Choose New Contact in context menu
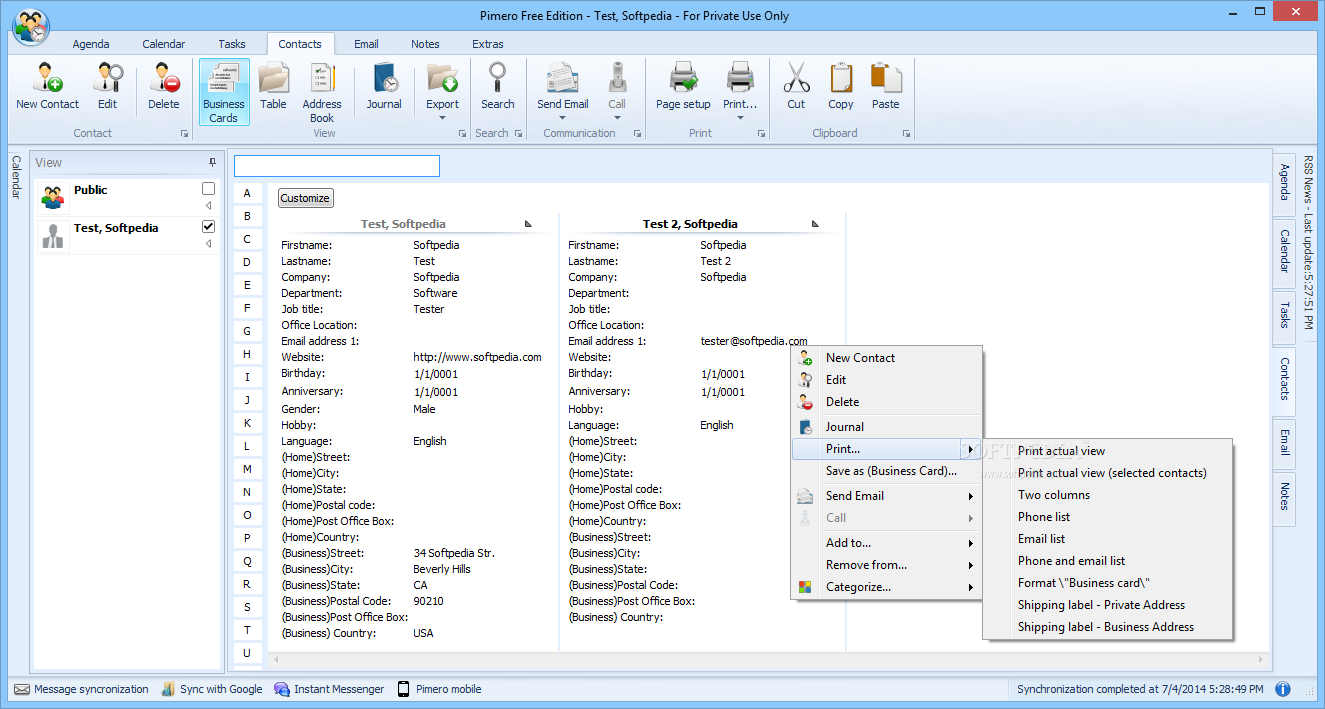Image resolution: width=1325 pixels, height=709 pixels. pos(887,358)
